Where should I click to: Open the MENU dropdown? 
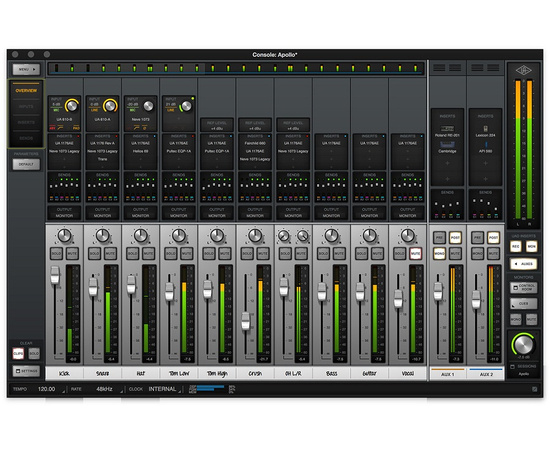(26, 69)
